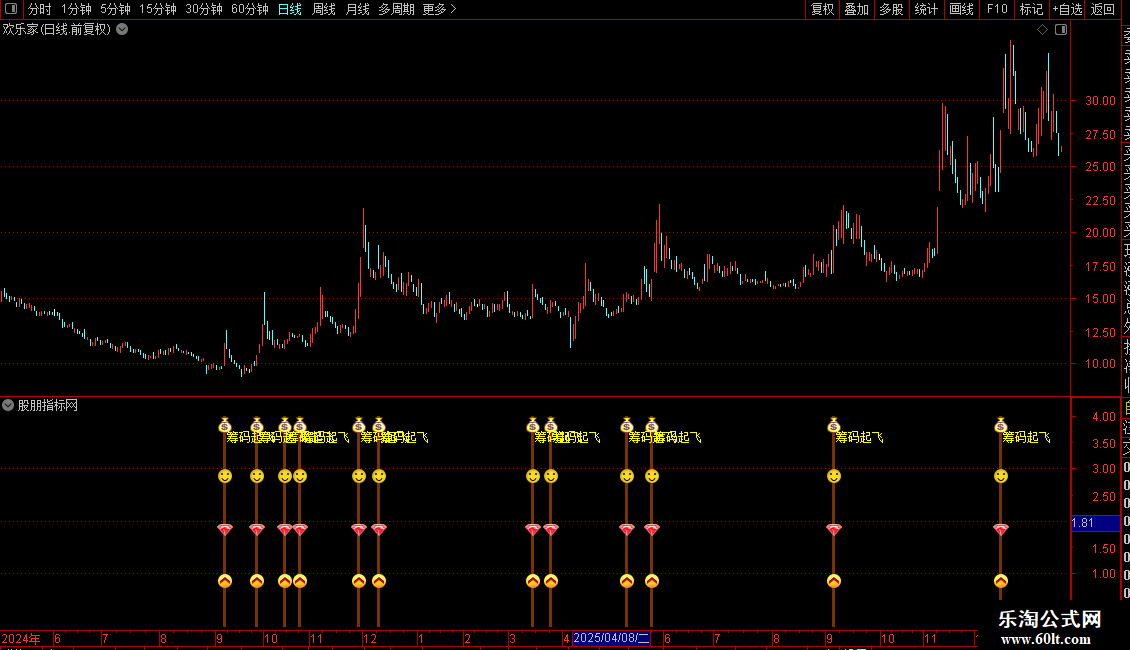Click the 30.00 price axis label
The width and height of the screenshot is (1130, 650).
tap(1100, 101)
